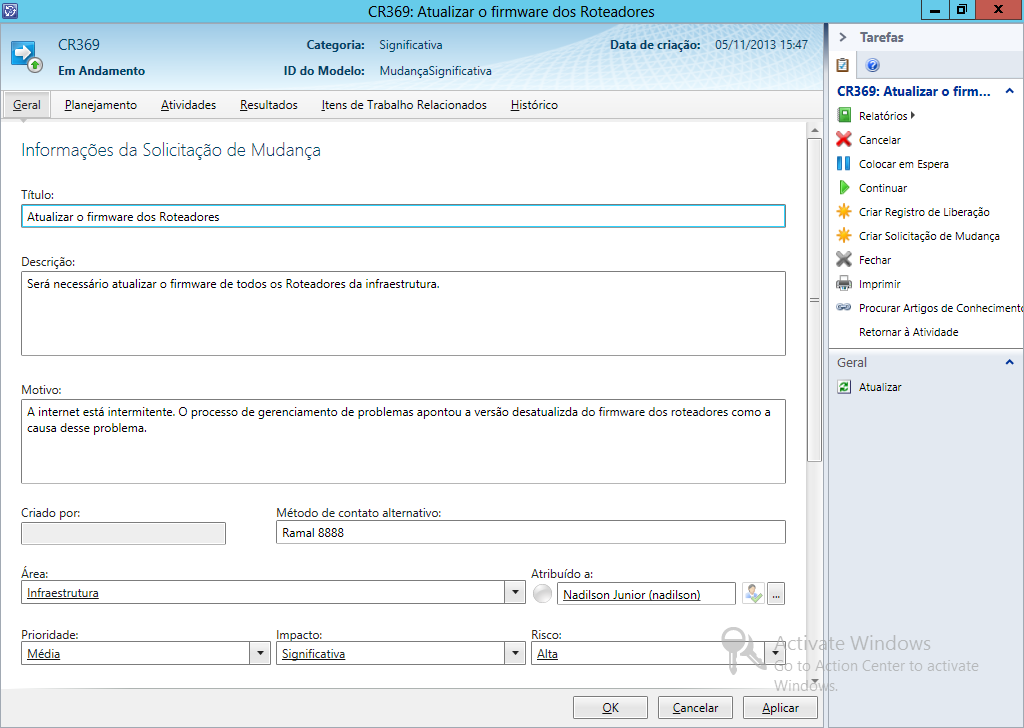This screenshot has height=728, width=1024.
Task: Select the tasks clipboard icon
Action: (x=843, y=65)
